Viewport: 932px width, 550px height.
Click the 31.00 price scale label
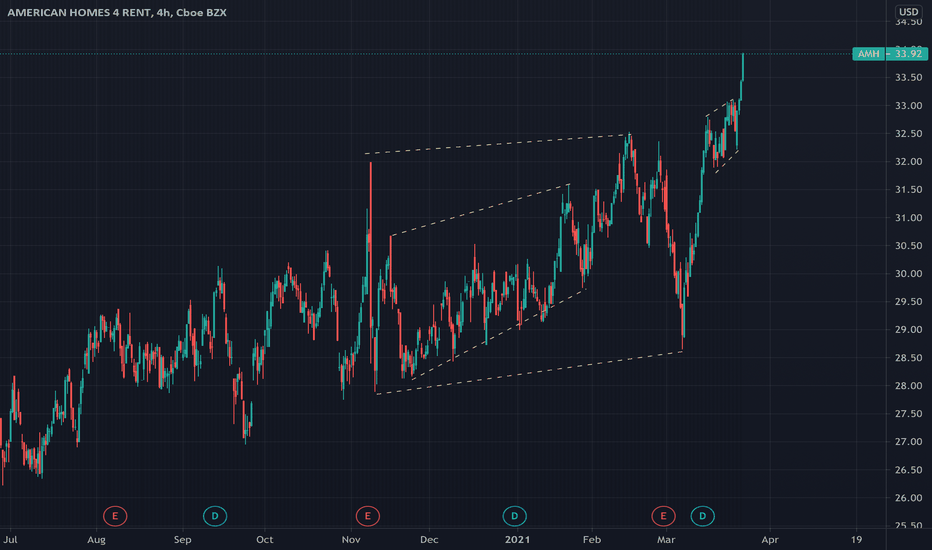909,218
